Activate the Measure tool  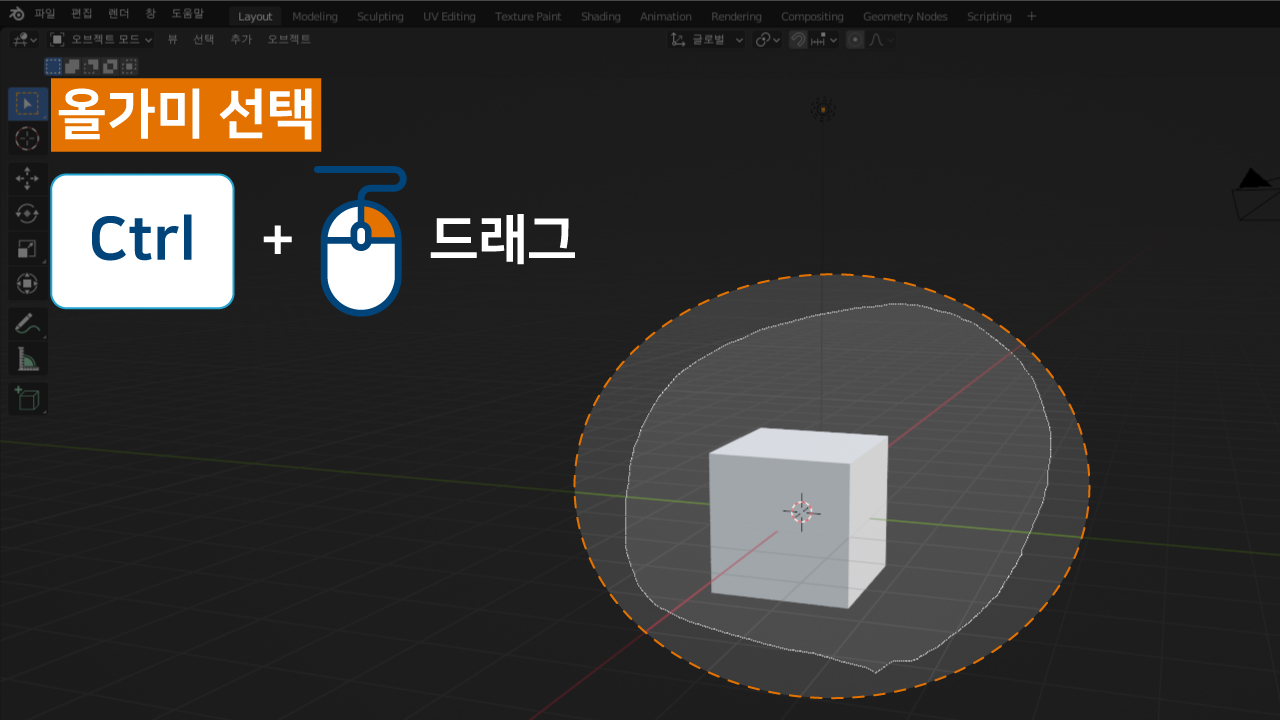coord(28,358)
